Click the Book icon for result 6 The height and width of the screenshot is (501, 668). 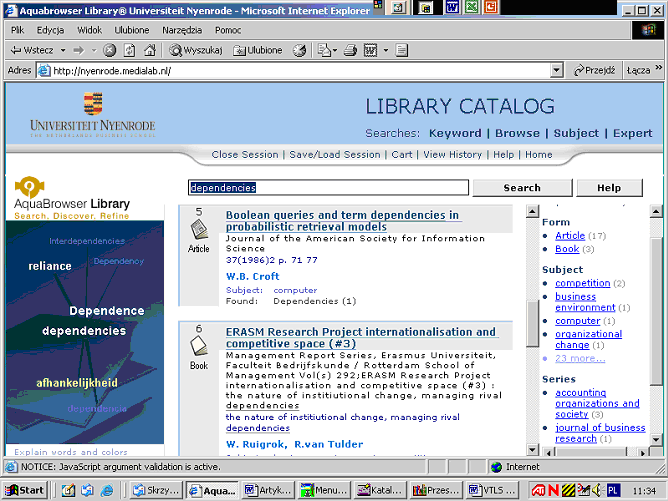[x=199, y=348]
